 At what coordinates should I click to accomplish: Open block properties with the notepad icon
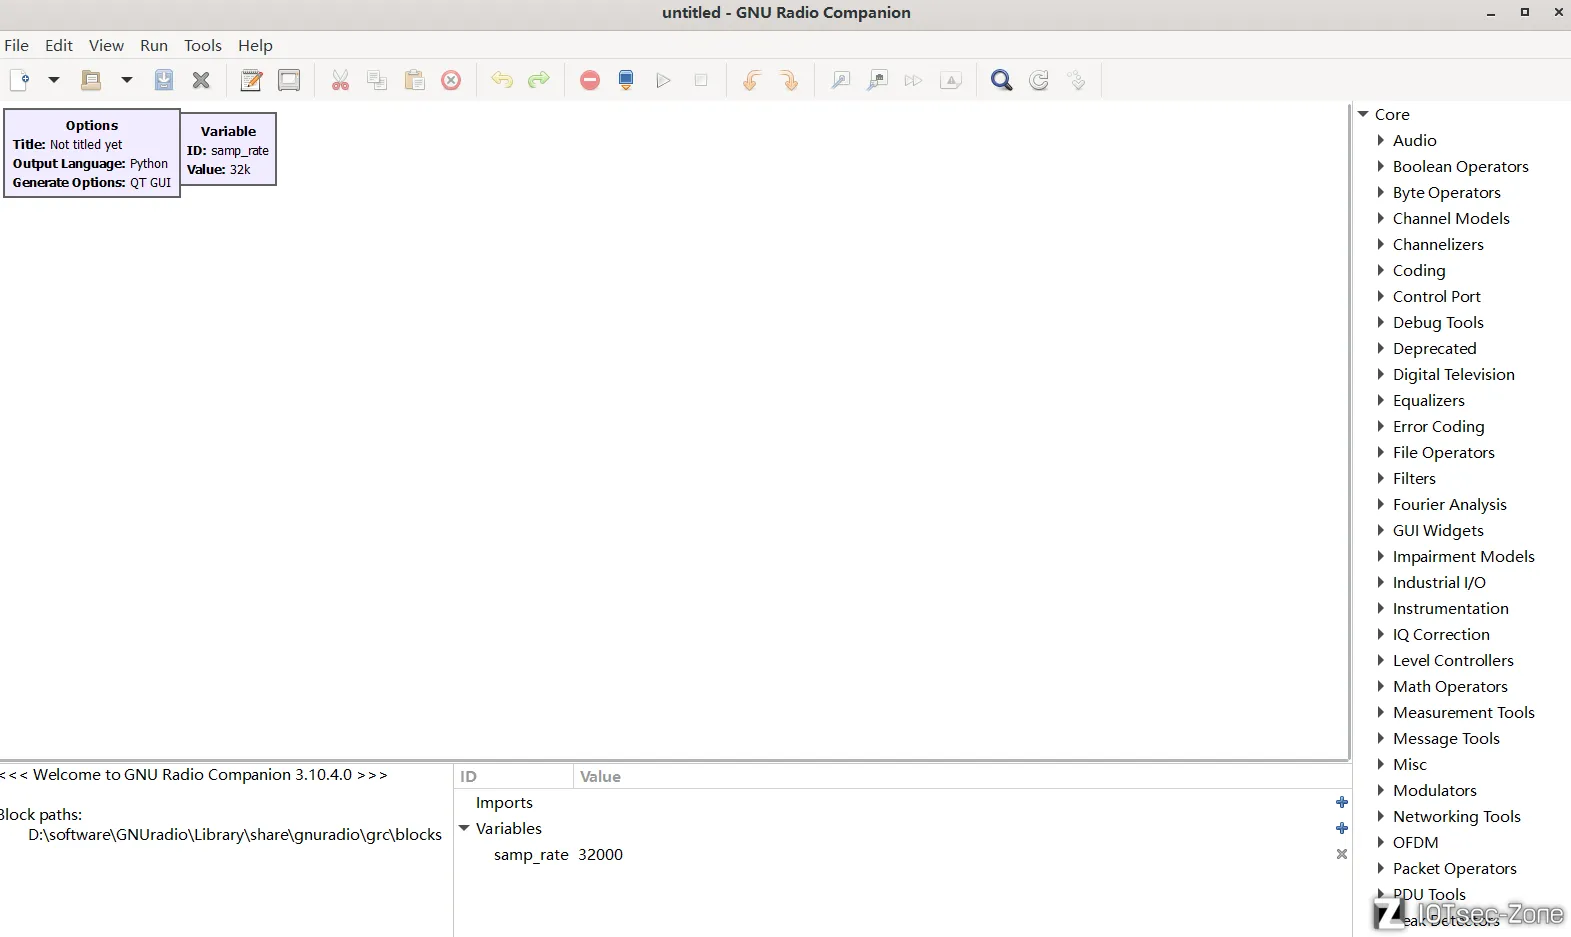[251, 80]
